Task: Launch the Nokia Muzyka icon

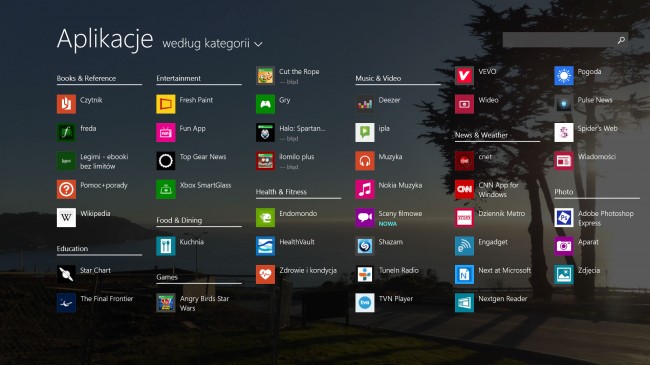Action: (x=365, y=189)
